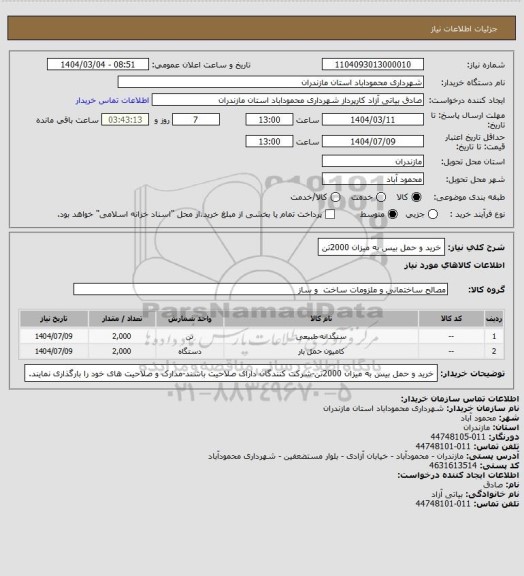524x576 pixels.
Task: Click the گروه کالا field مصالح ساختمانی
Action: coord(260,289)
